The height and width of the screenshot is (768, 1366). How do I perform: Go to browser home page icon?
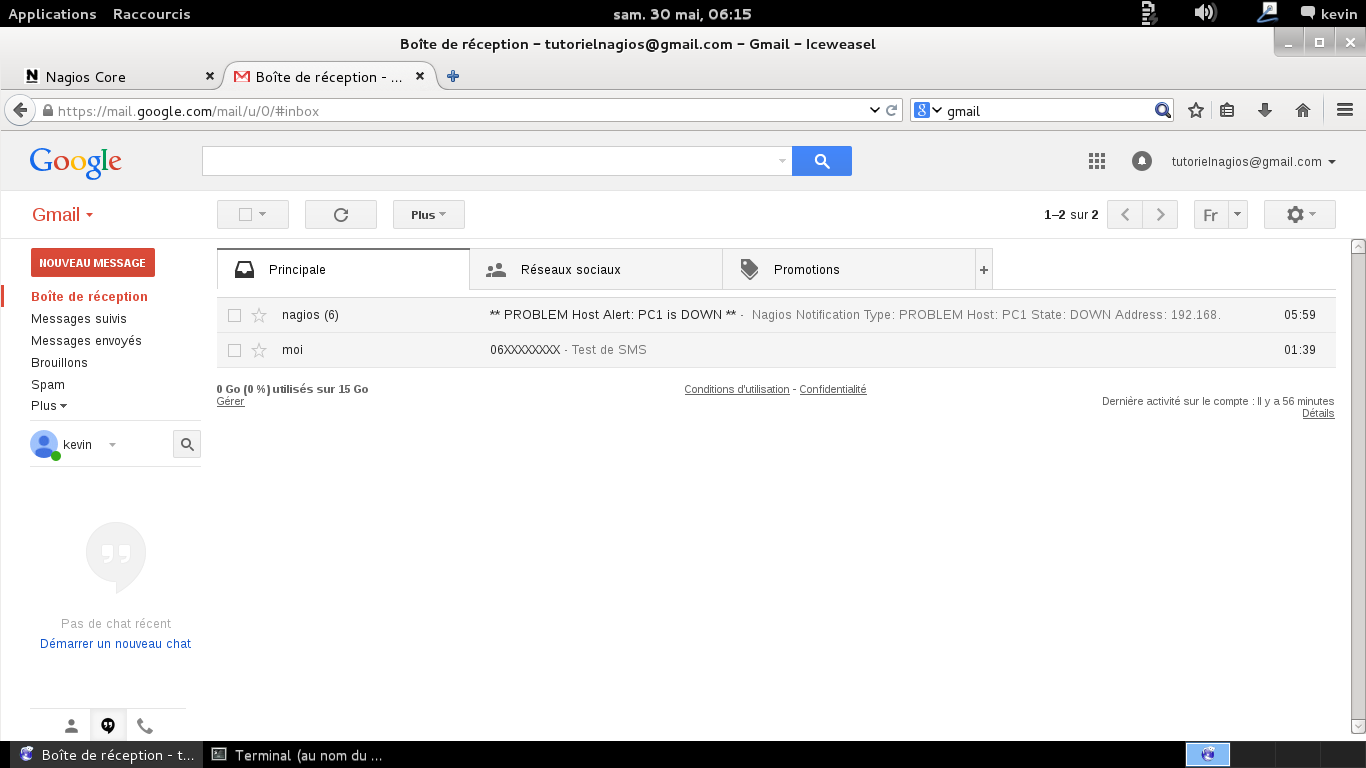[x=1303, y=110]
